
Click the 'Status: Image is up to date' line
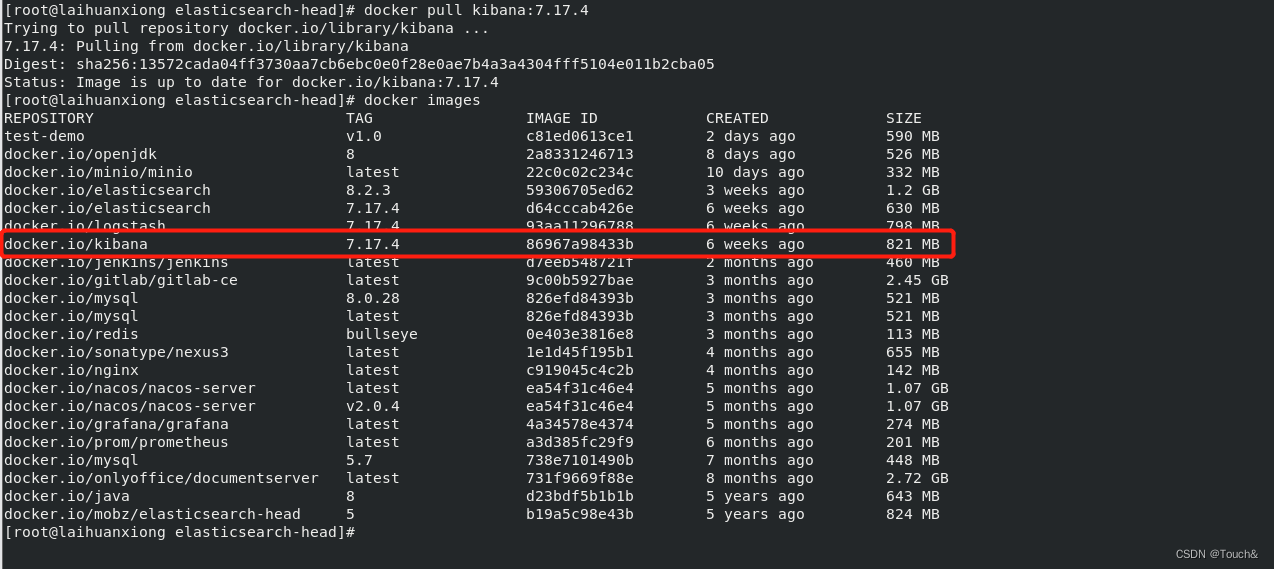point(251,82)
